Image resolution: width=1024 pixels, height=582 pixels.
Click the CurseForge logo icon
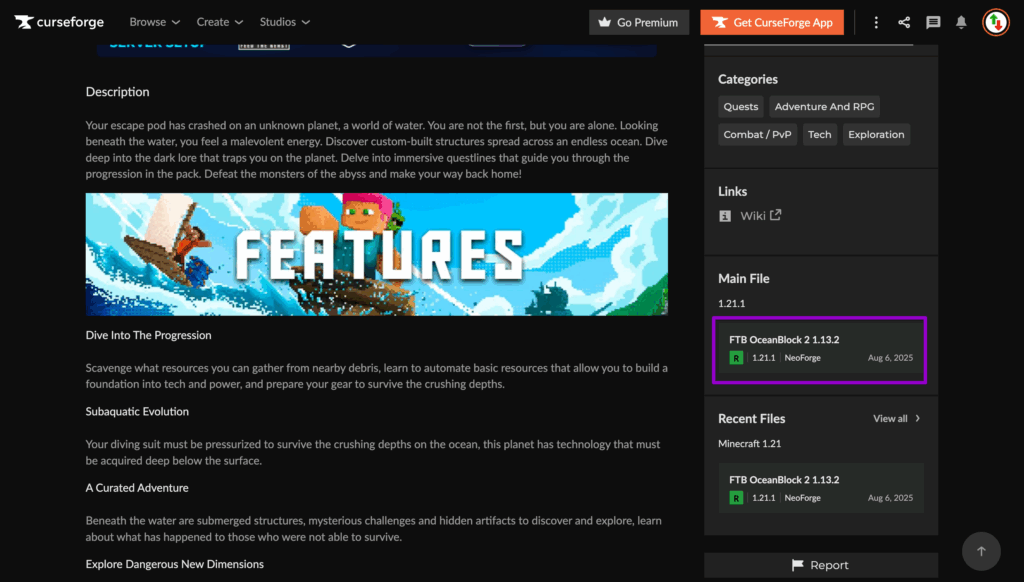pyautogui.click(x=22, y=21)
